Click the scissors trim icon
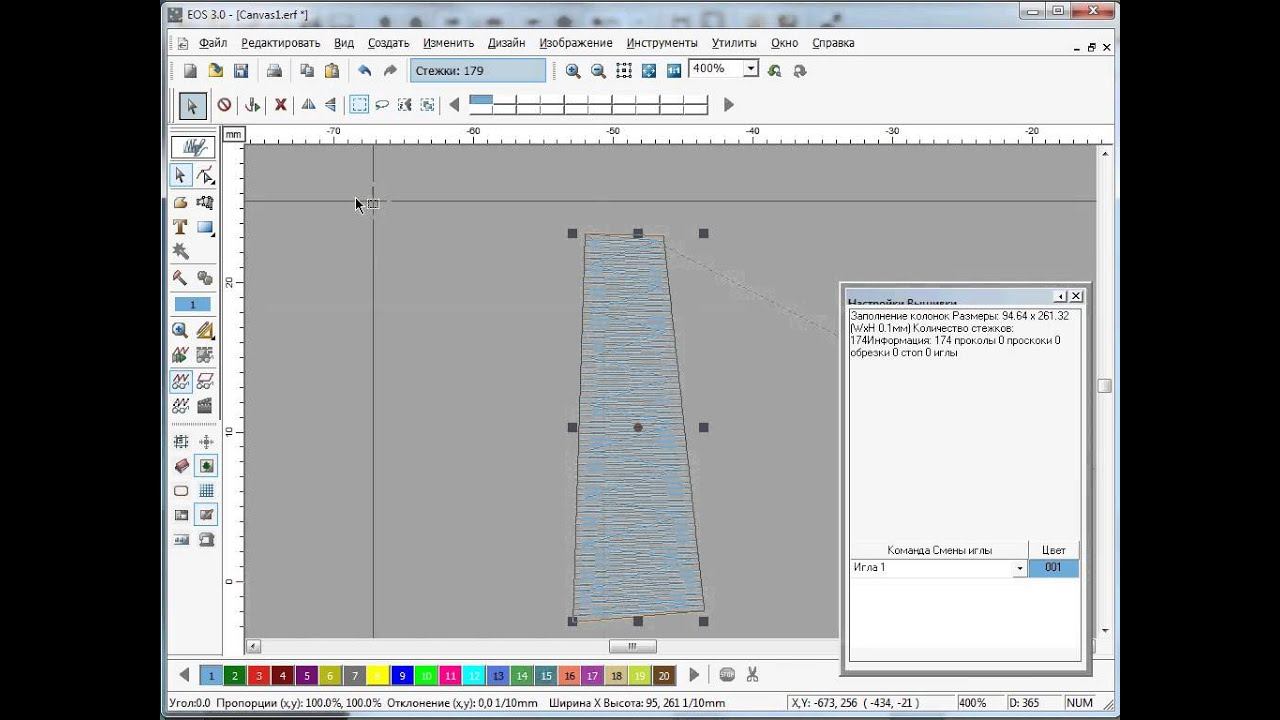This screenshot has height=720, width=1280. (x=753, y=675)
